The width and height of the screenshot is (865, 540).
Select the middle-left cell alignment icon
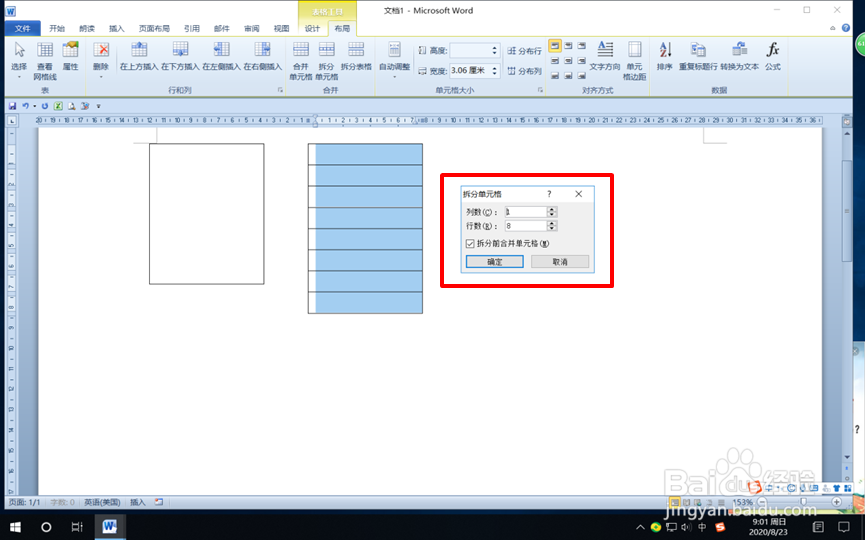[554, 61]
